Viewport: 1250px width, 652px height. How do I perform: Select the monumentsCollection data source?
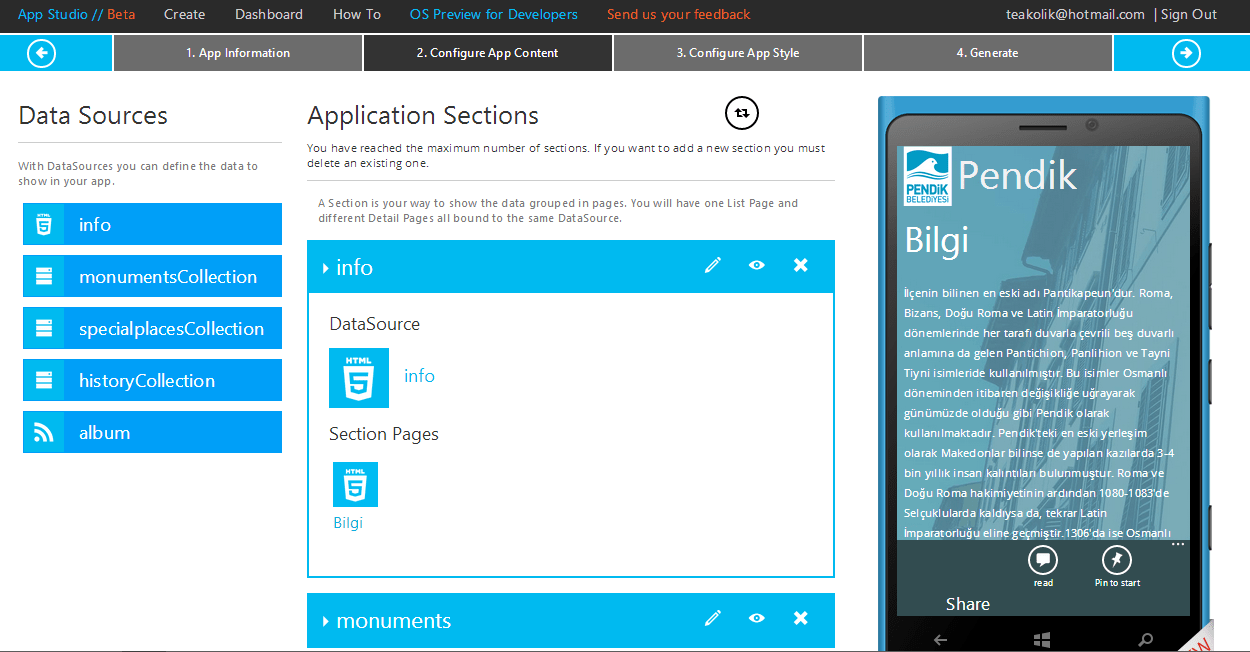point(152,276)
